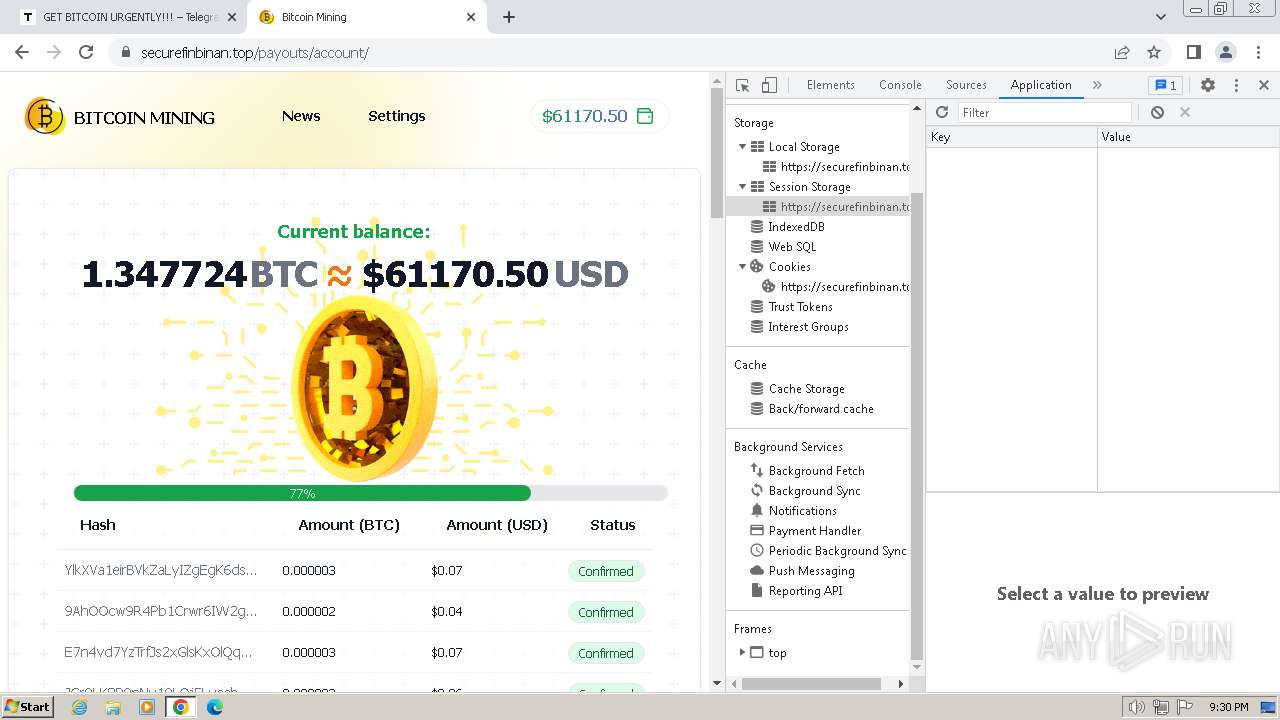
Task: Click the storage Filter input
Action: 1045,113
